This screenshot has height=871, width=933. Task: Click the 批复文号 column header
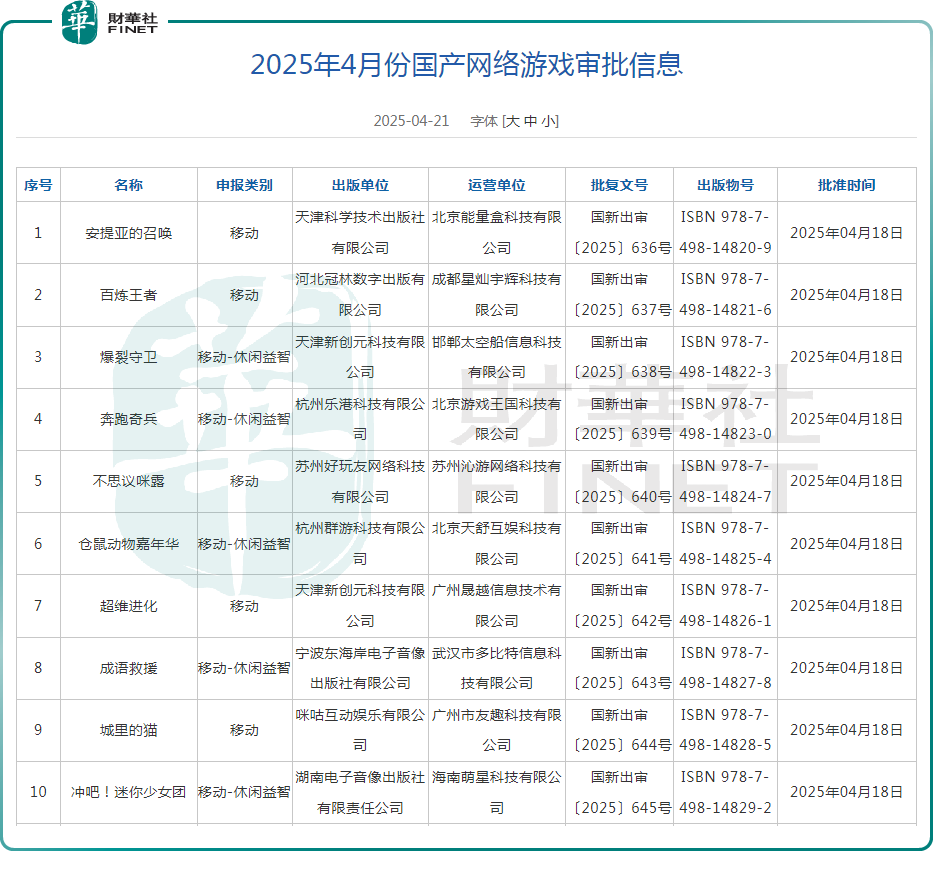point(619,185)
